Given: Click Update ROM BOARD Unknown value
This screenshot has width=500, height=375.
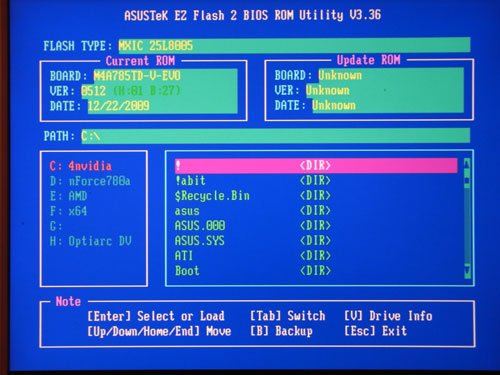Looking at the screenshot, I should [340, 75].
